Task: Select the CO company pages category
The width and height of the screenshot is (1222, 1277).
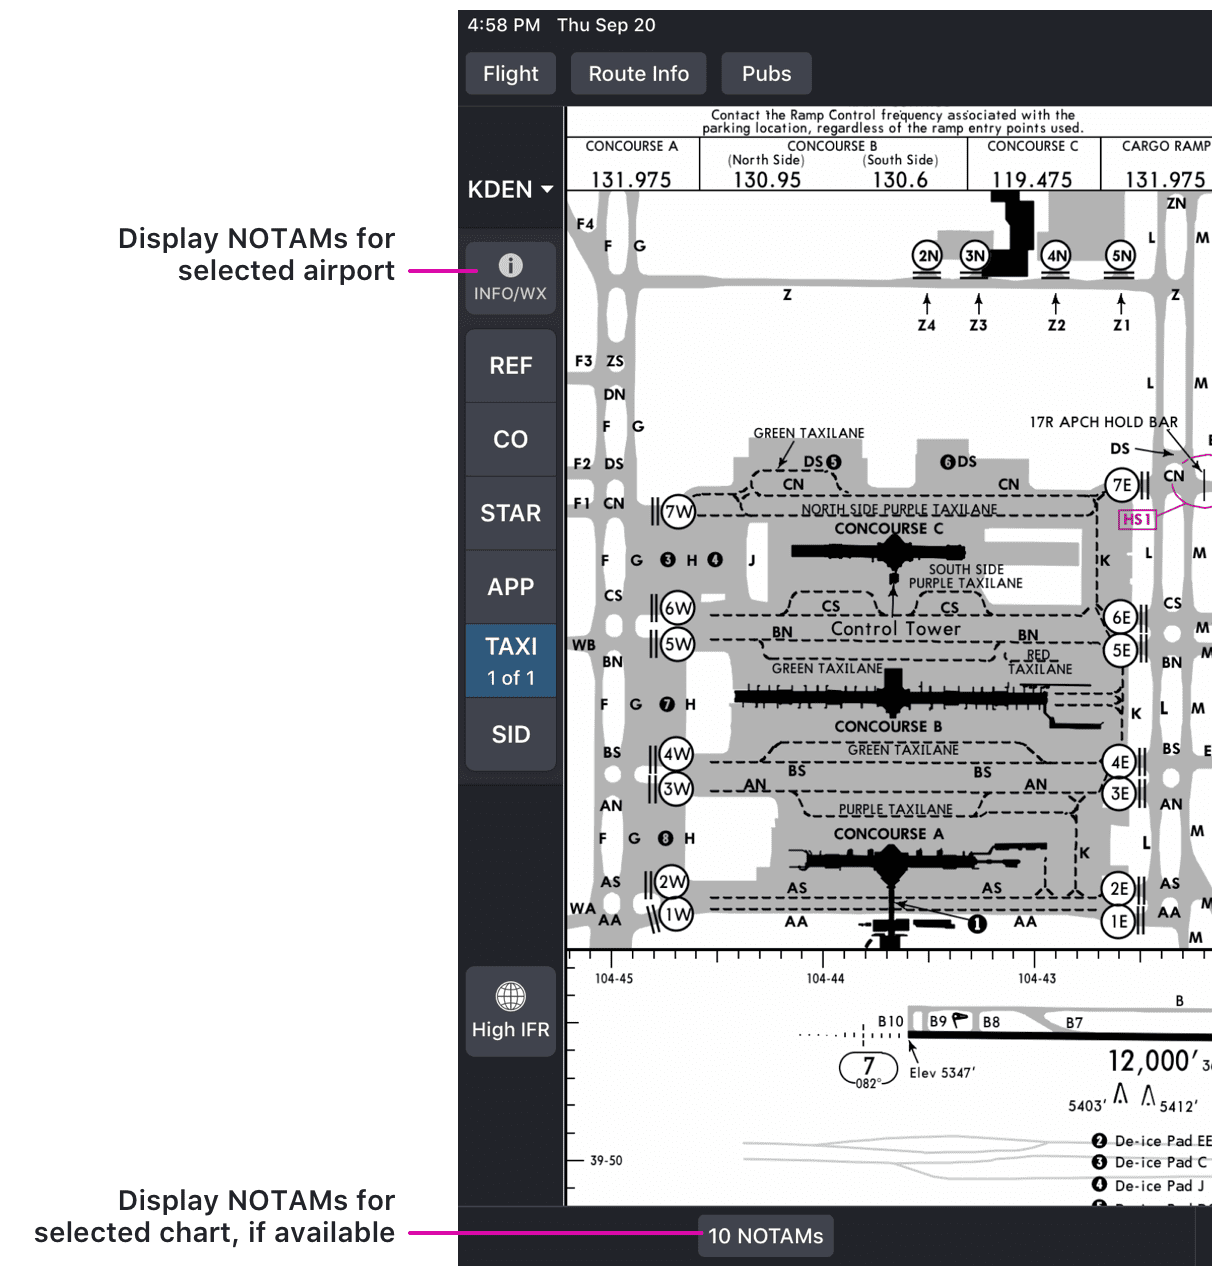Action: [x=510, y=439]
